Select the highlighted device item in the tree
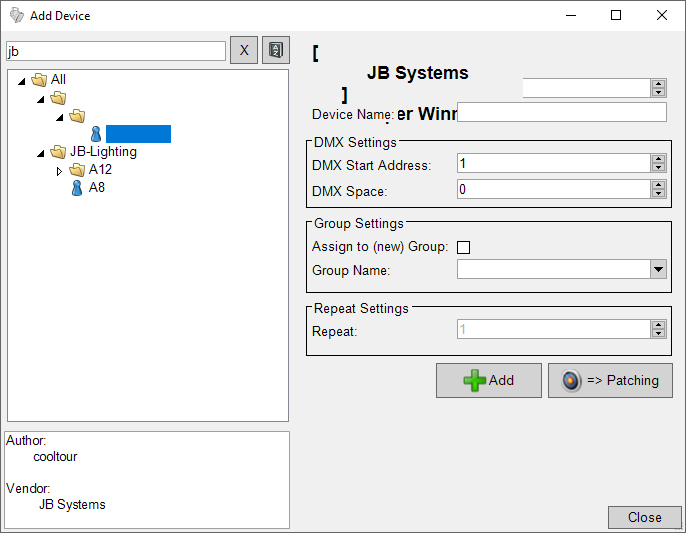686x533 pixels. [137, 134]
